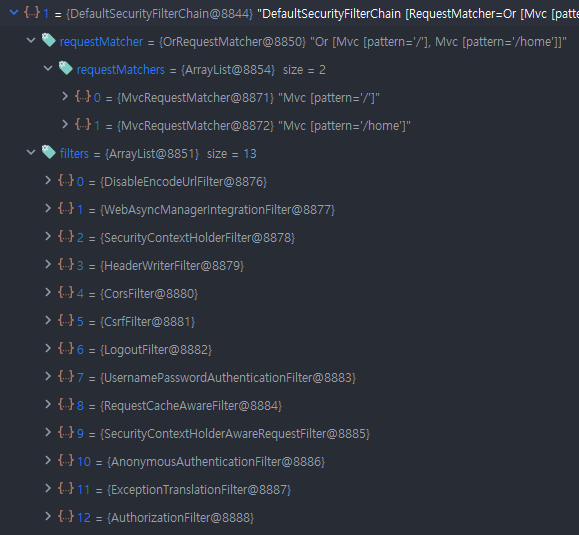Image resolution: width=579 pixels, height=535 pixels.
Task: Click object braces icon of HeaderWriterFilter row
Action: point(66,264)
